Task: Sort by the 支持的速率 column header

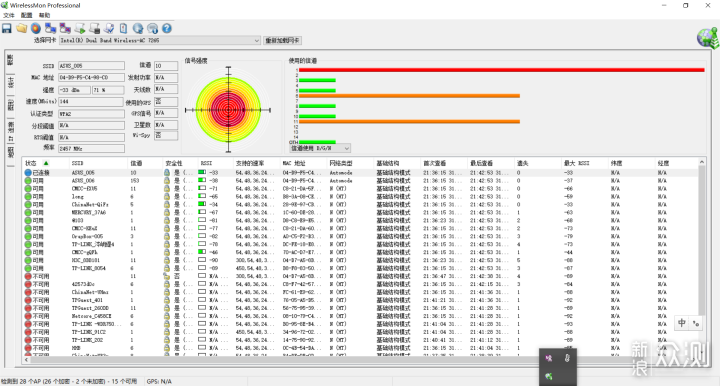Action: pyautogui.click(x=256, y=163)
